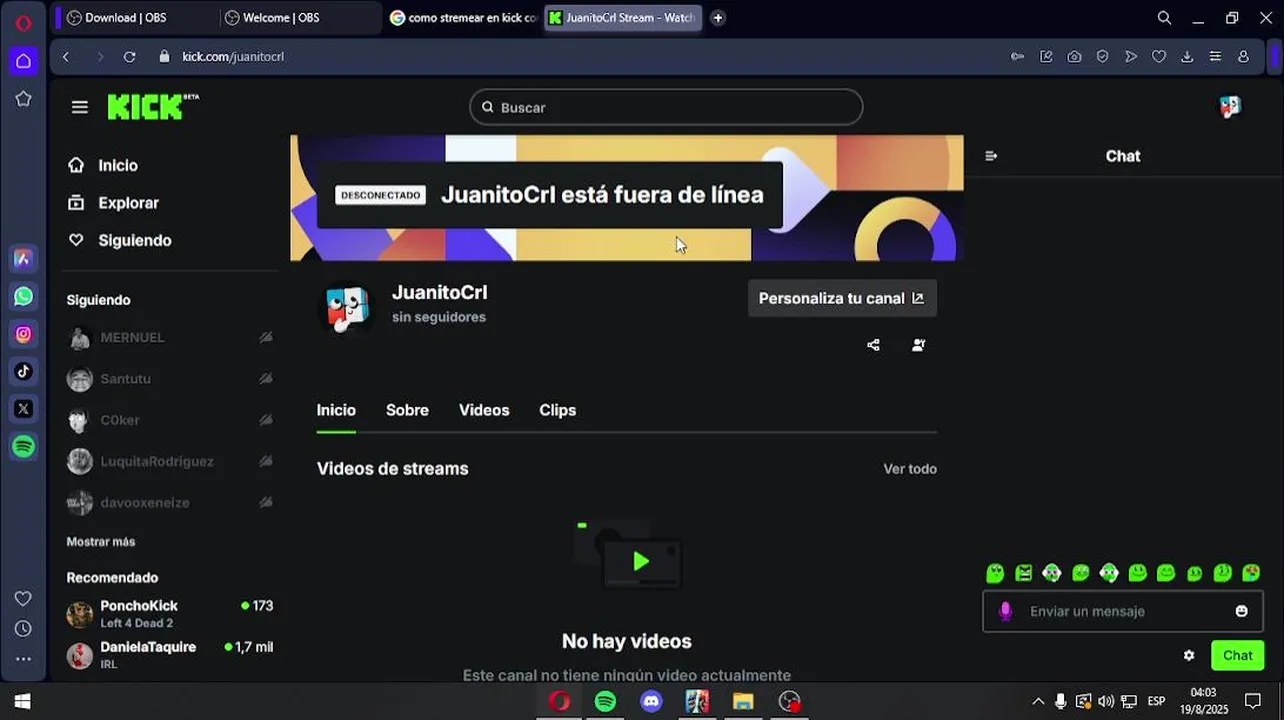
Task: Show hidden Windows tray icons
Action: click(x=1038, y=701)
